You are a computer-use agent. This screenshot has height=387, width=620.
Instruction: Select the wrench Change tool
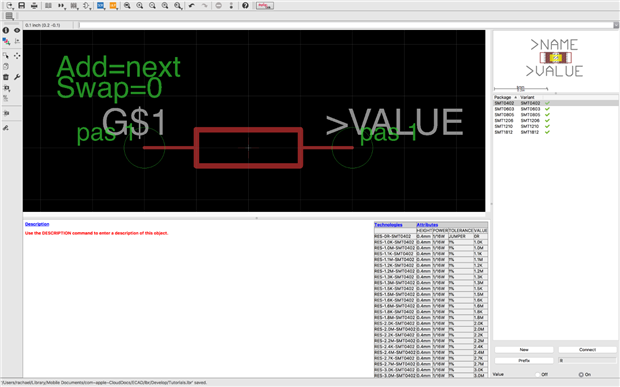click(17, 77)
